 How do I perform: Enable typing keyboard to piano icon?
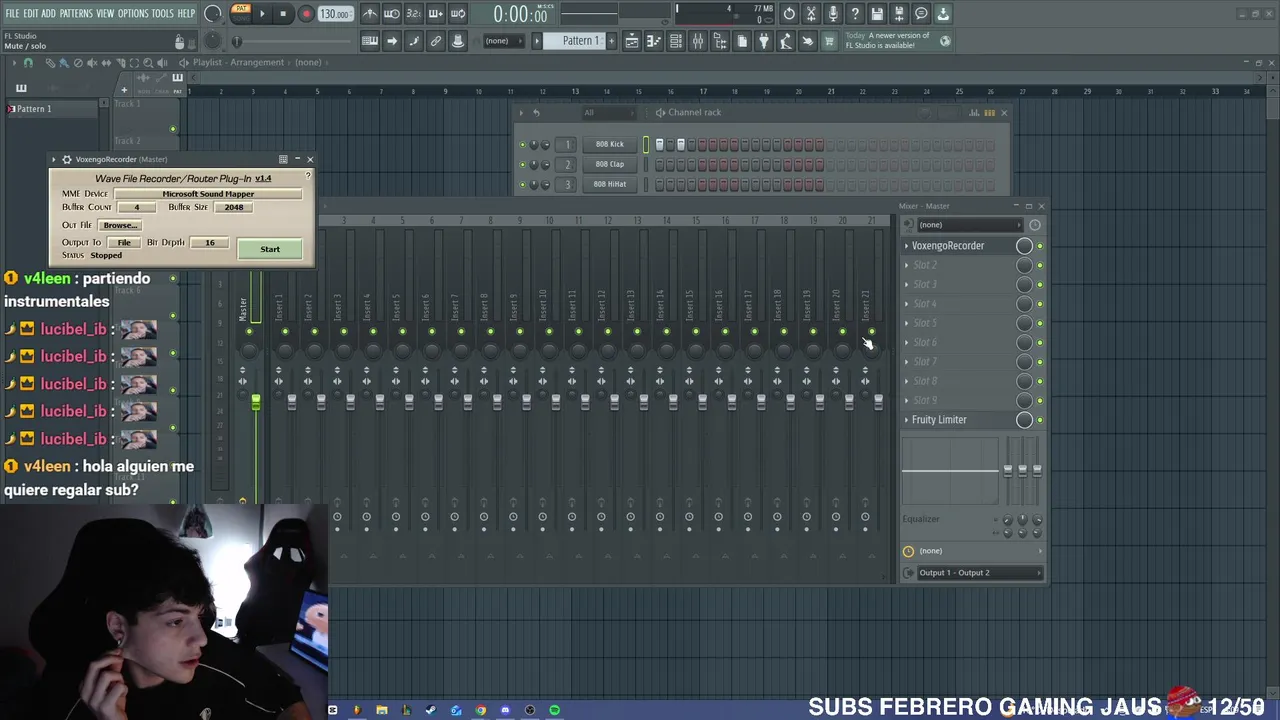(370, 41)
